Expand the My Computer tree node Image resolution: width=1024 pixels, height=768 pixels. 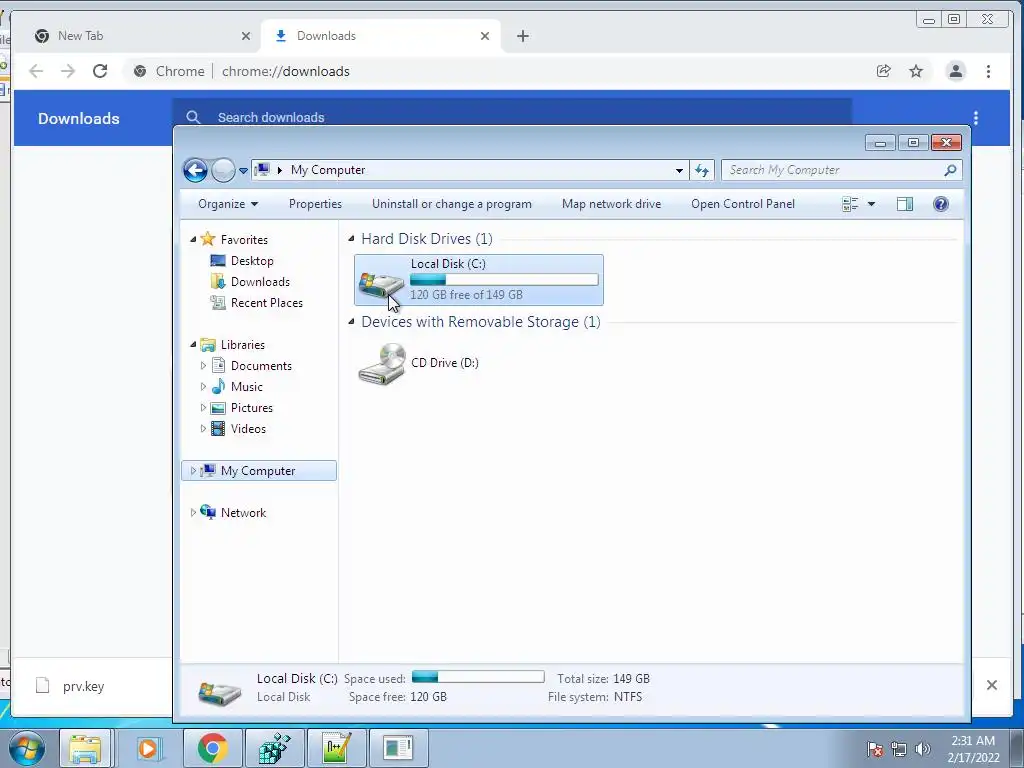193,470
